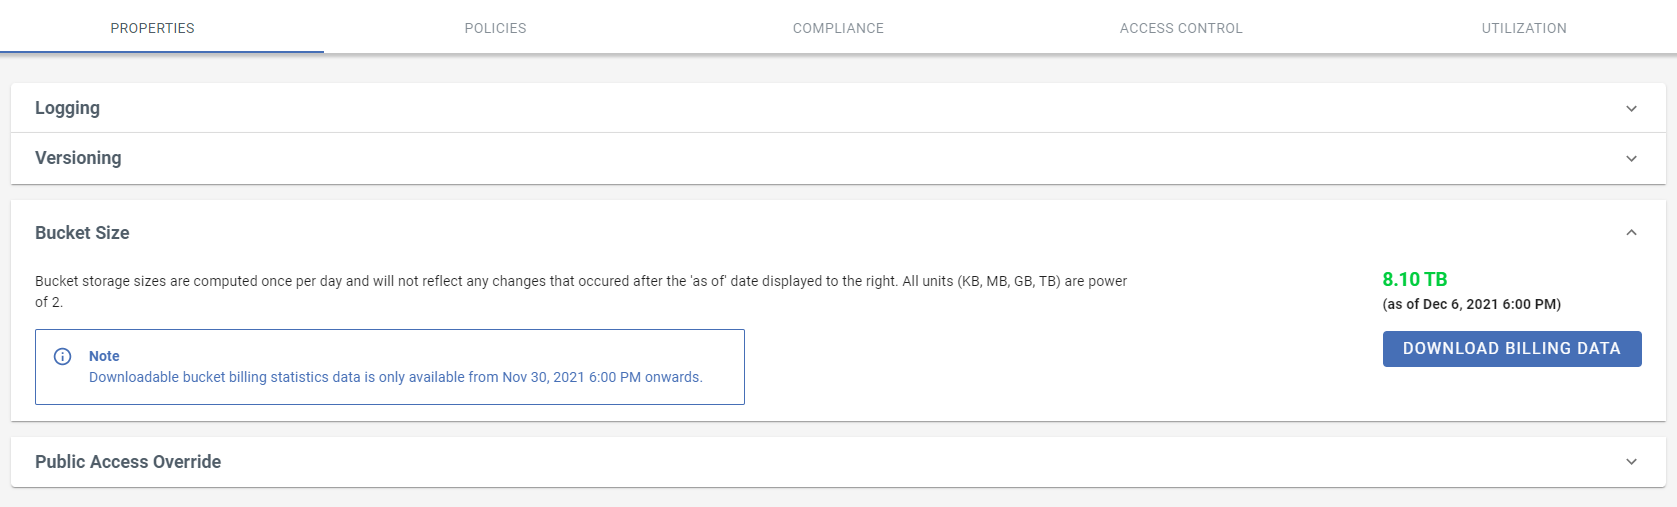This screenshot has width=1677, height=507.
Task: Go to the Access Control tab
Action: [1181, 28]
